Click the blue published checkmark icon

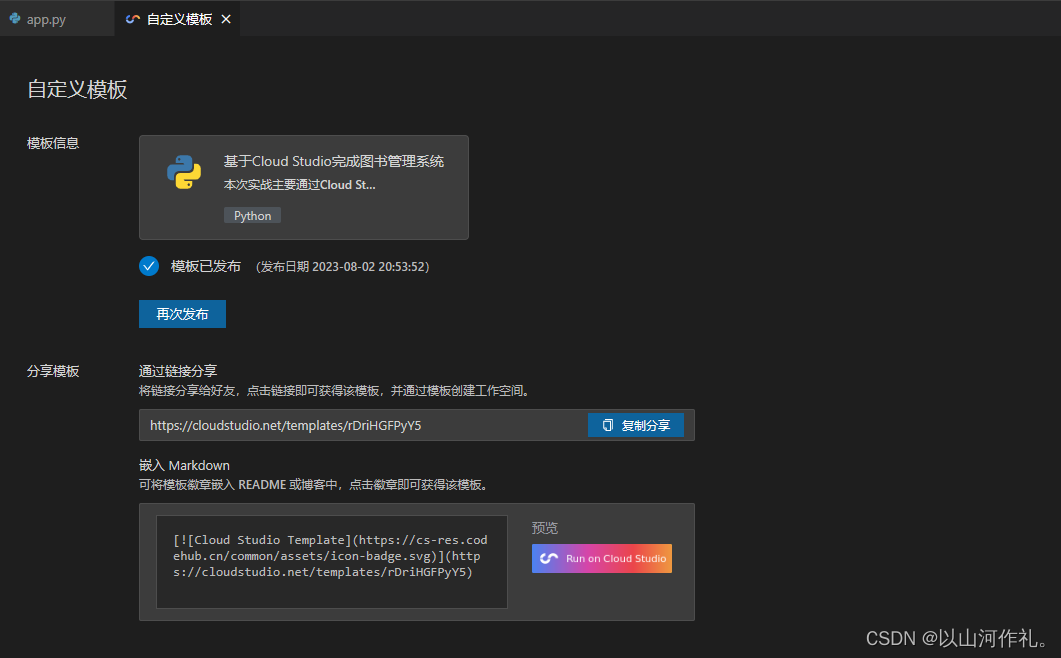click(149, 266)
